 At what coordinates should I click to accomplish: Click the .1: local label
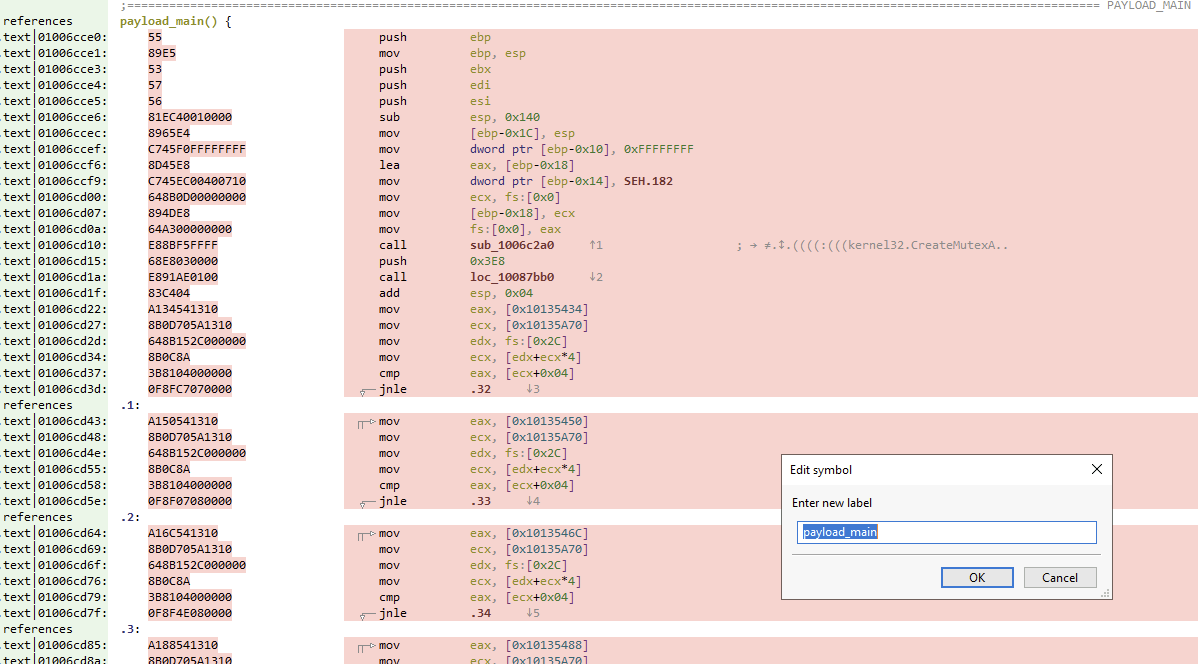coord(131,405)
